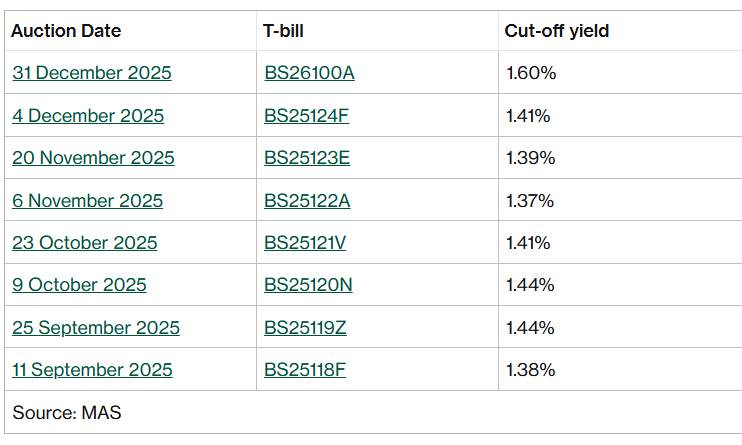The height and width of the screenshot is (445, 742).
Task: Click the 1.60% cut-off yield cell
Action: coord(531,73)
